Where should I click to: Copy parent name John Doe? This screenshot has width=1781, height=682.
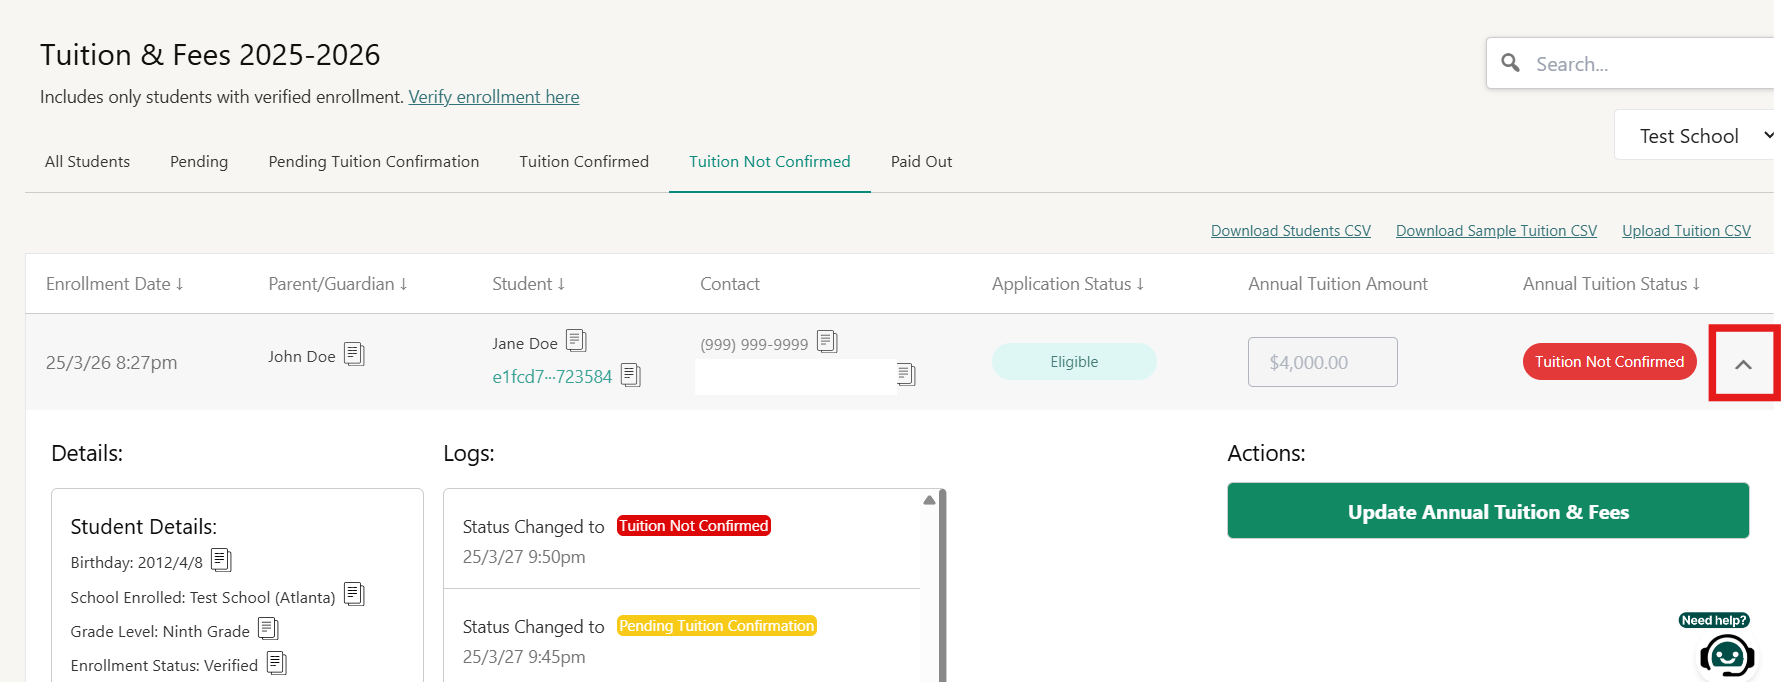coord(354,354)
